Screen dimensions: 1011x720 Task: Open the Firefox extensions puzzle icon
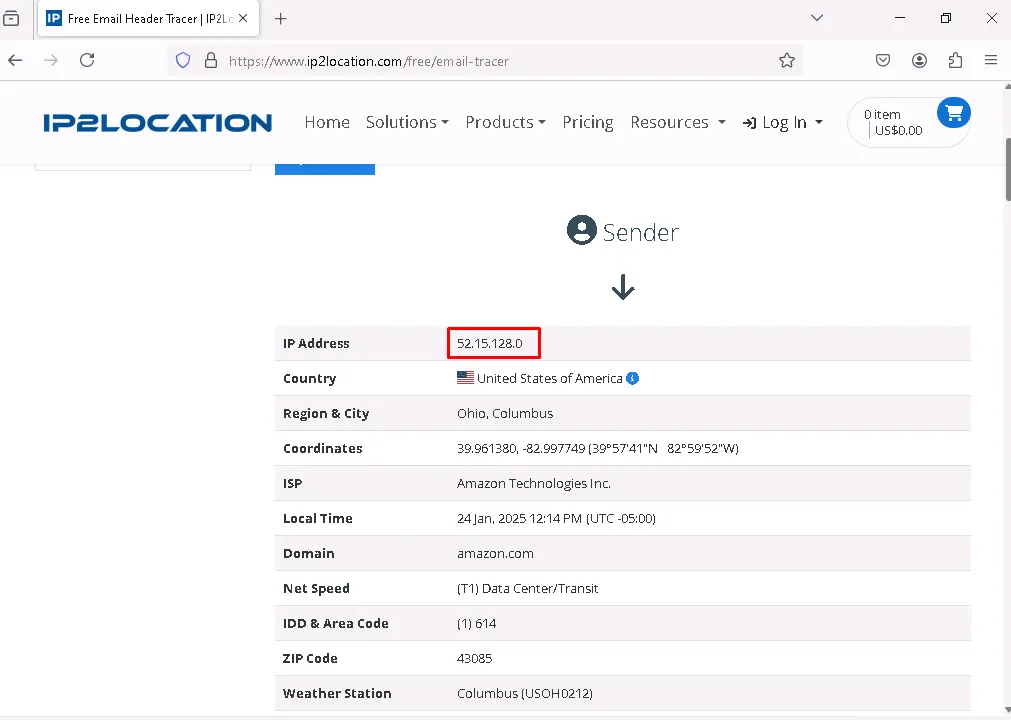point(955,60)
